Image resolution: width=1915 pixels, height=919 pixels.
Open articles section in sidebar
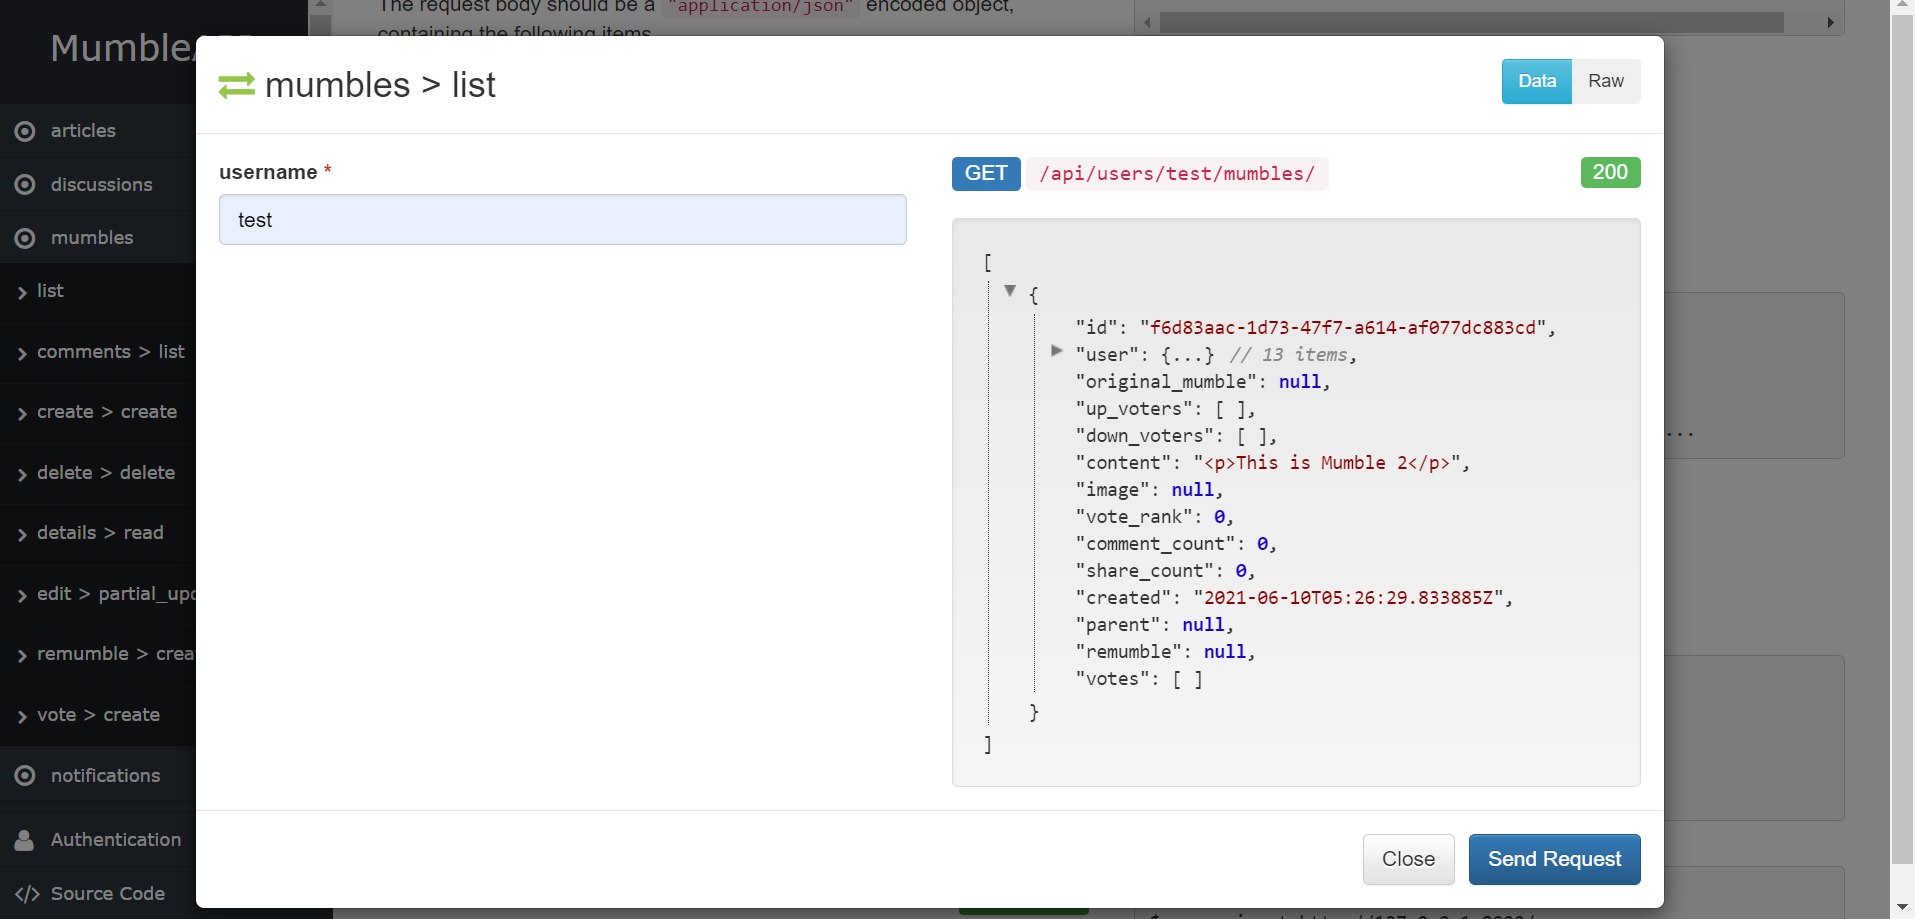click(98, 131)
